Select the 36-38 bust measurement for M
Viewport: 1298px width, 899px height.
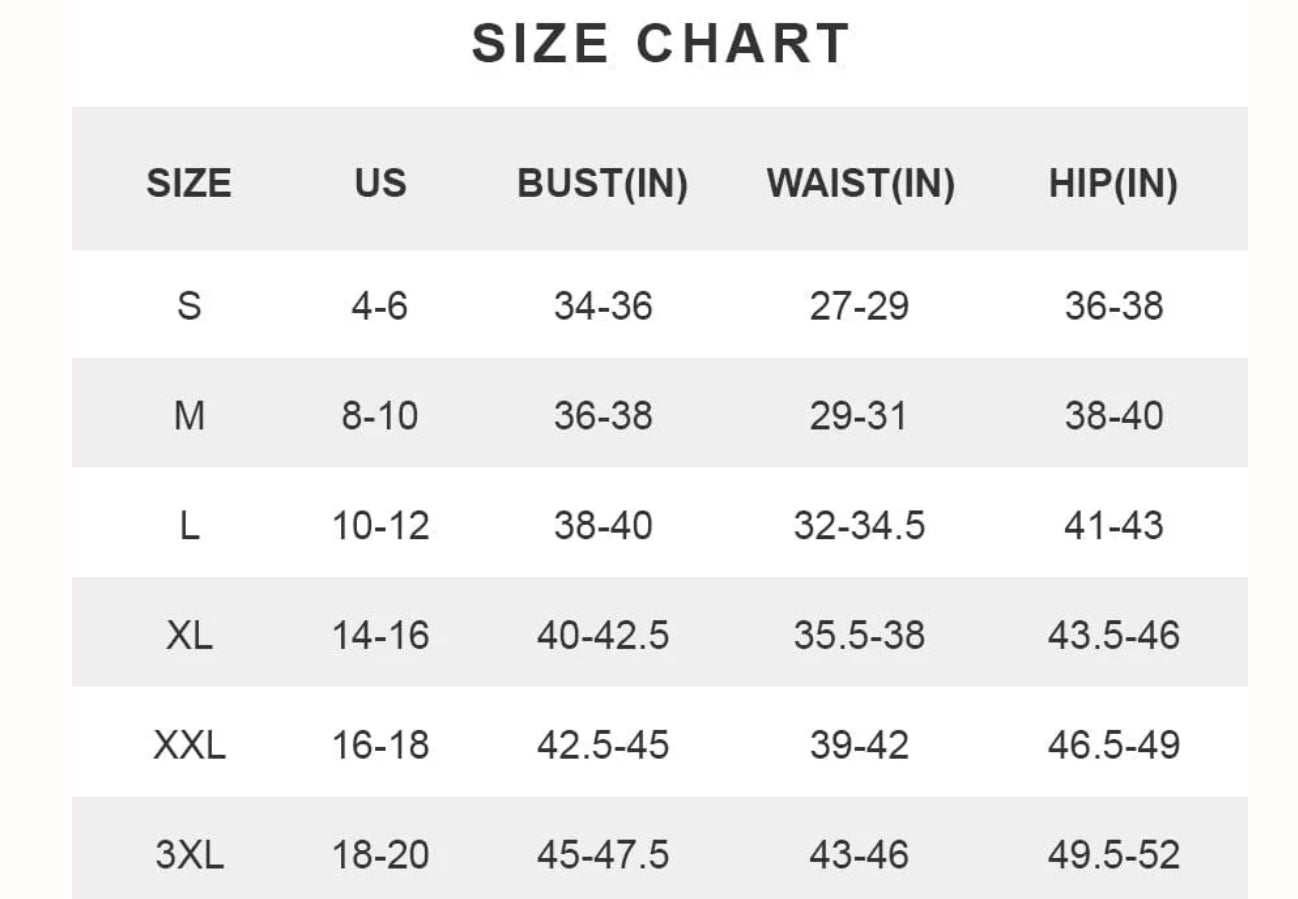tap(603, 415)
